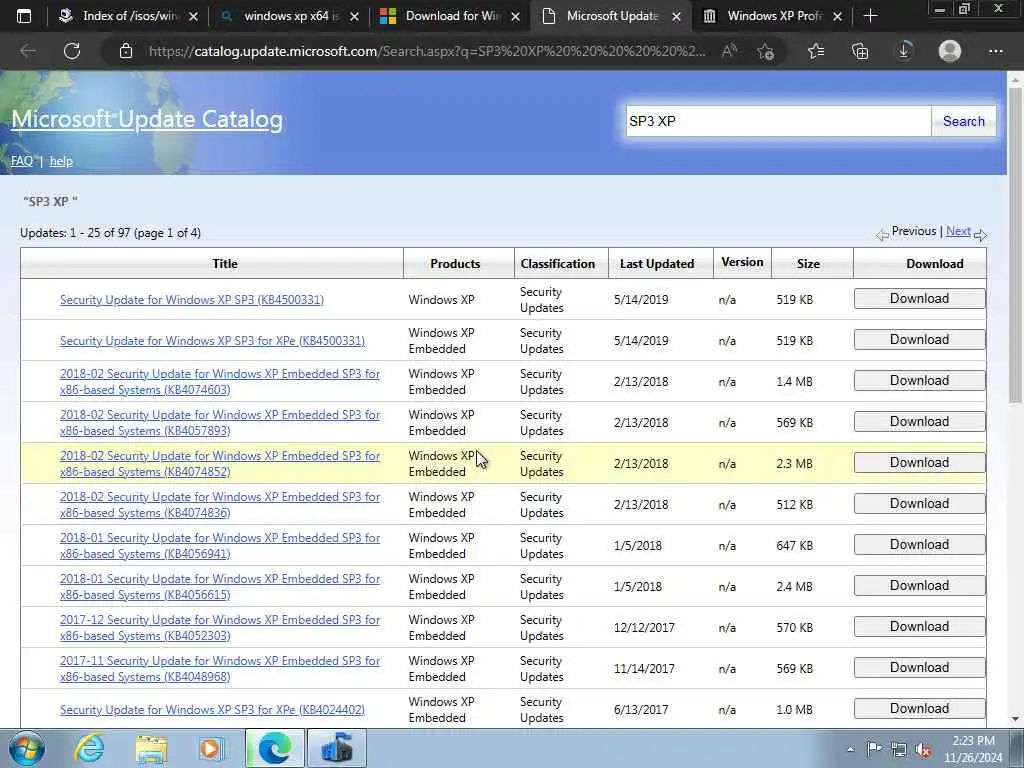Open XPe KB4500331 update link
This screenshot has height=768, width=1024.
point(212,341)
